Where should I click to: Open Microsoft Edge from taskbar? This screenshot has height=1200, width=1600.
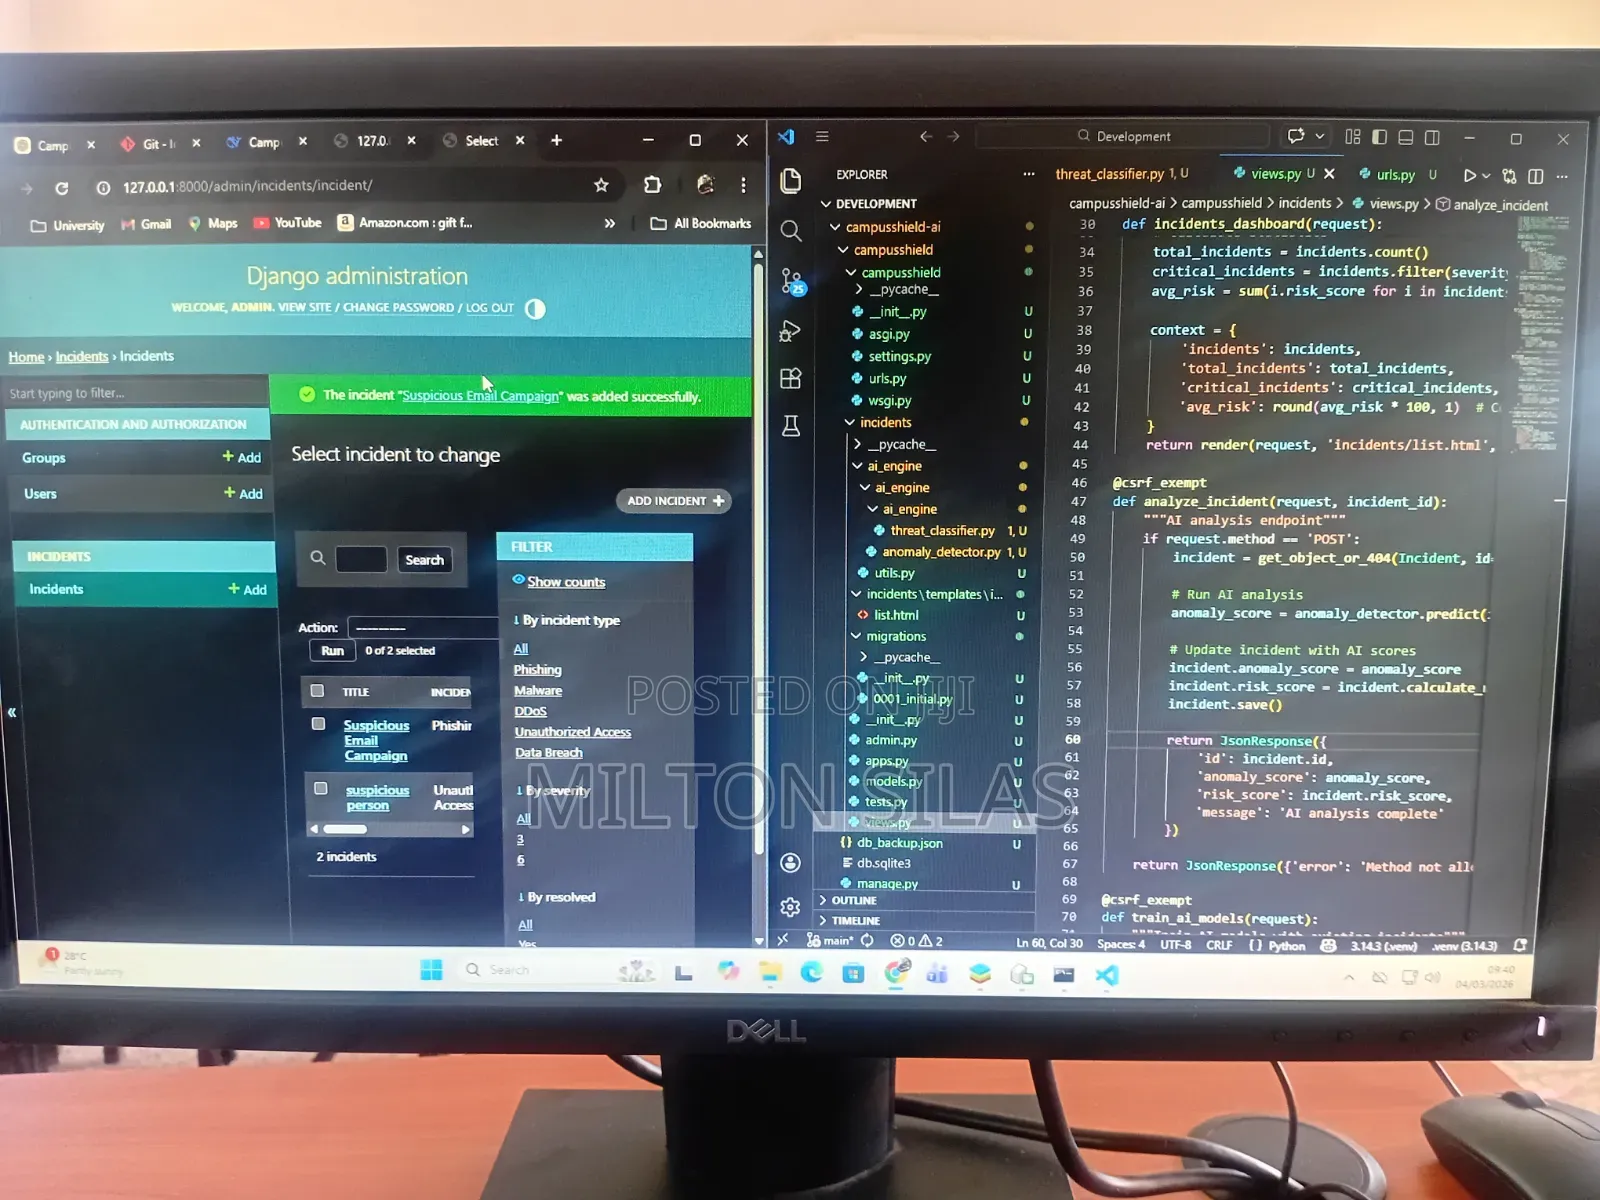[811, 972]
